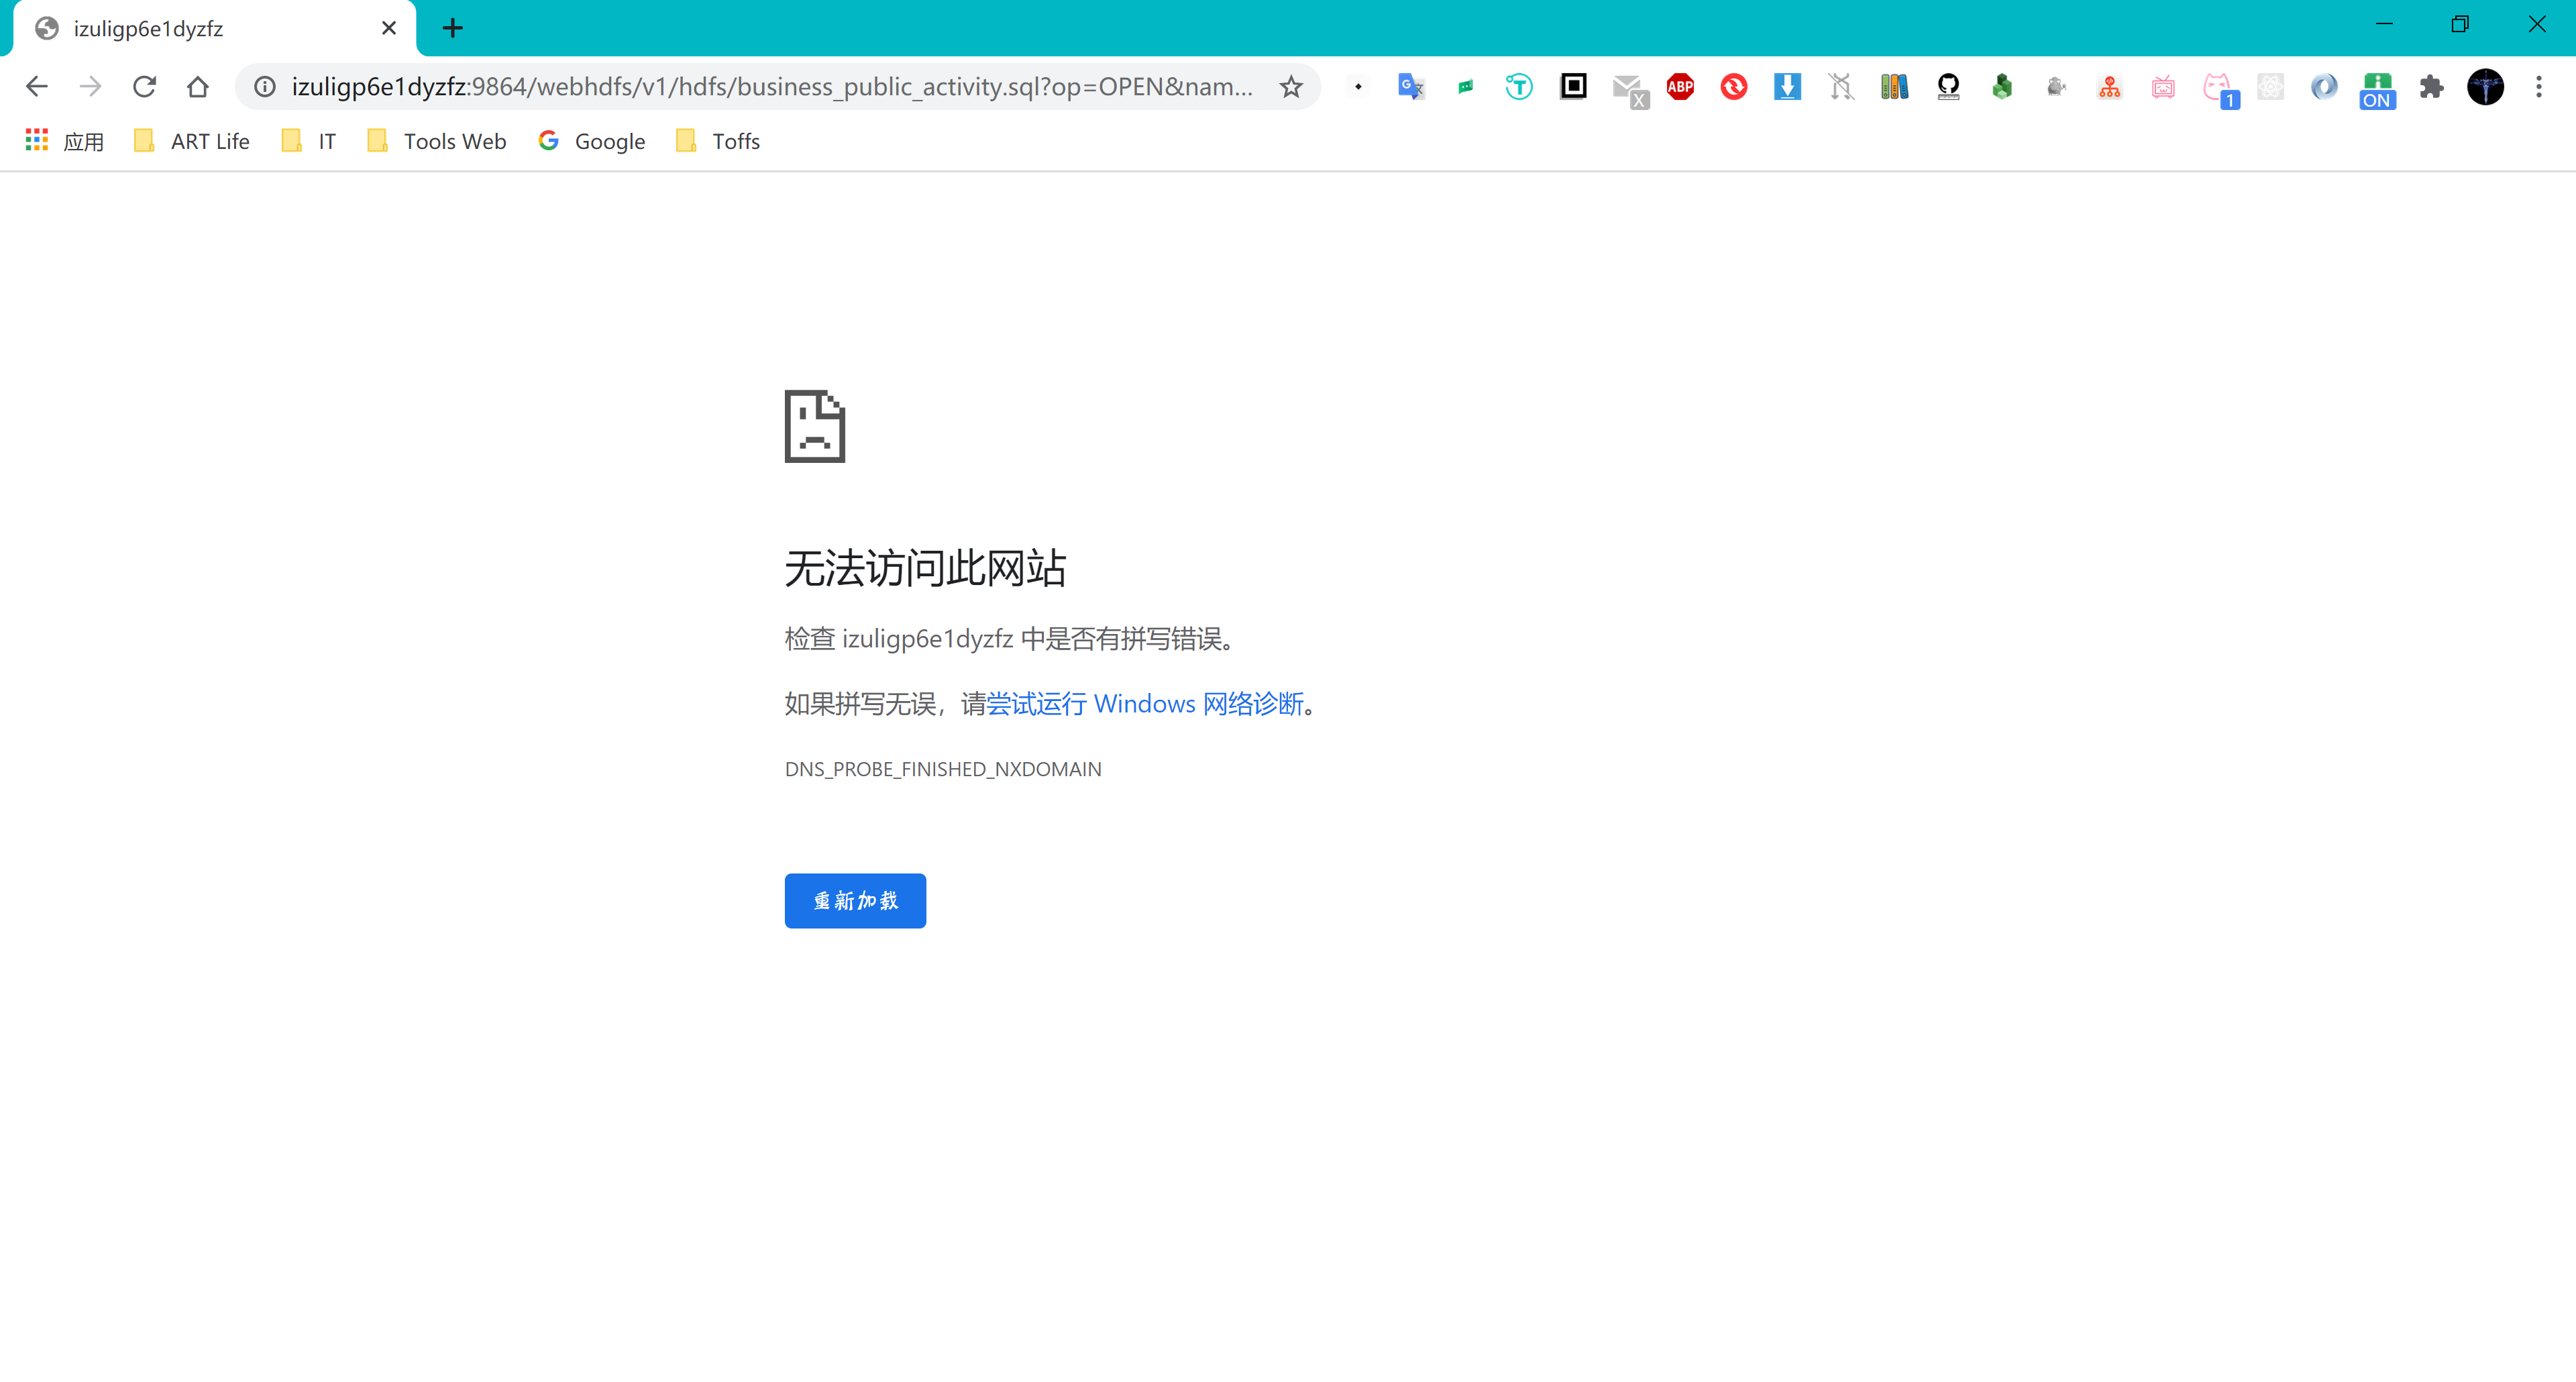
Task: Open a new tab with plus button
Action: tap(453, 28)
